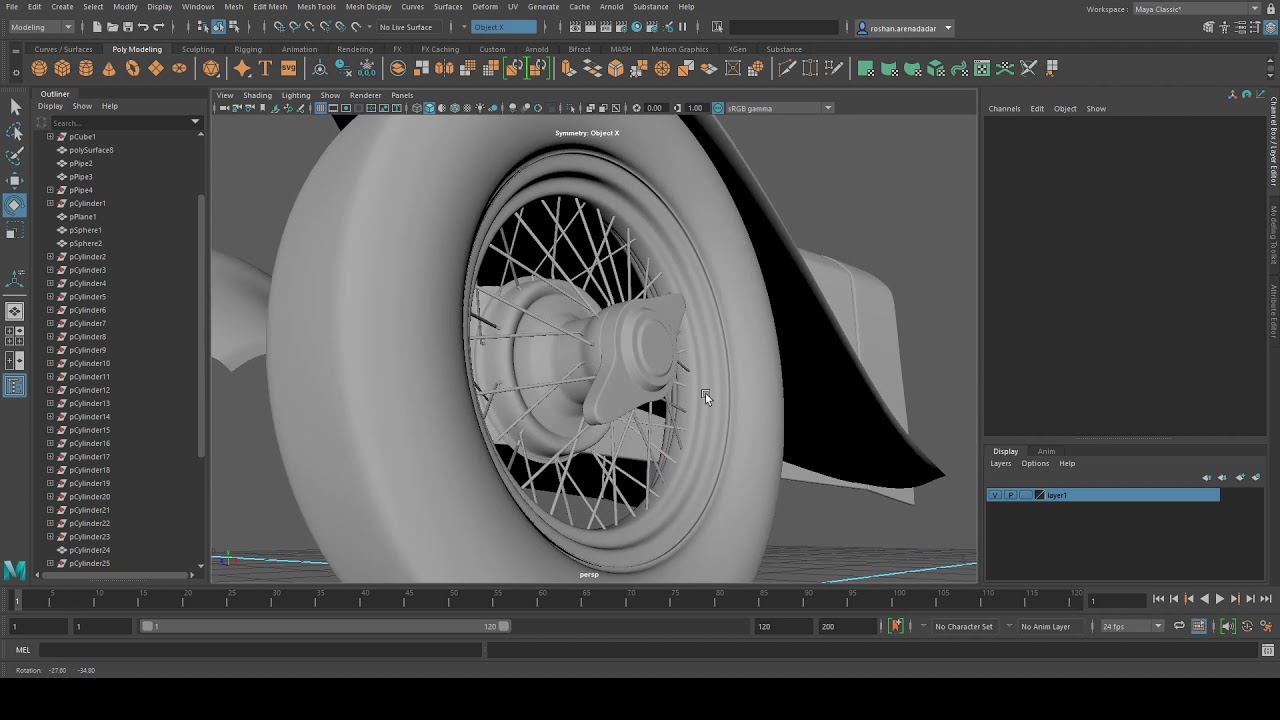Open the 24 fps frame rate dropdown
Screen dimensions: 1280x720
[1132, 626]
